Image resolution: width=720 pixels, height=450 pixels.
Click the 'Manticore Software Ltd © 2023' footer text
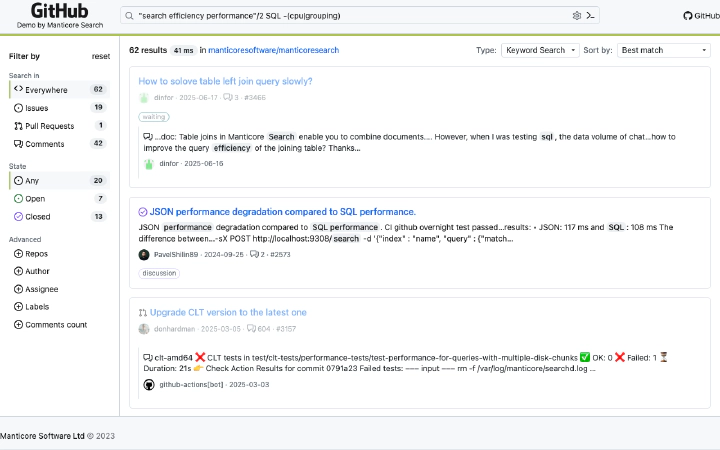click(57, 436)
